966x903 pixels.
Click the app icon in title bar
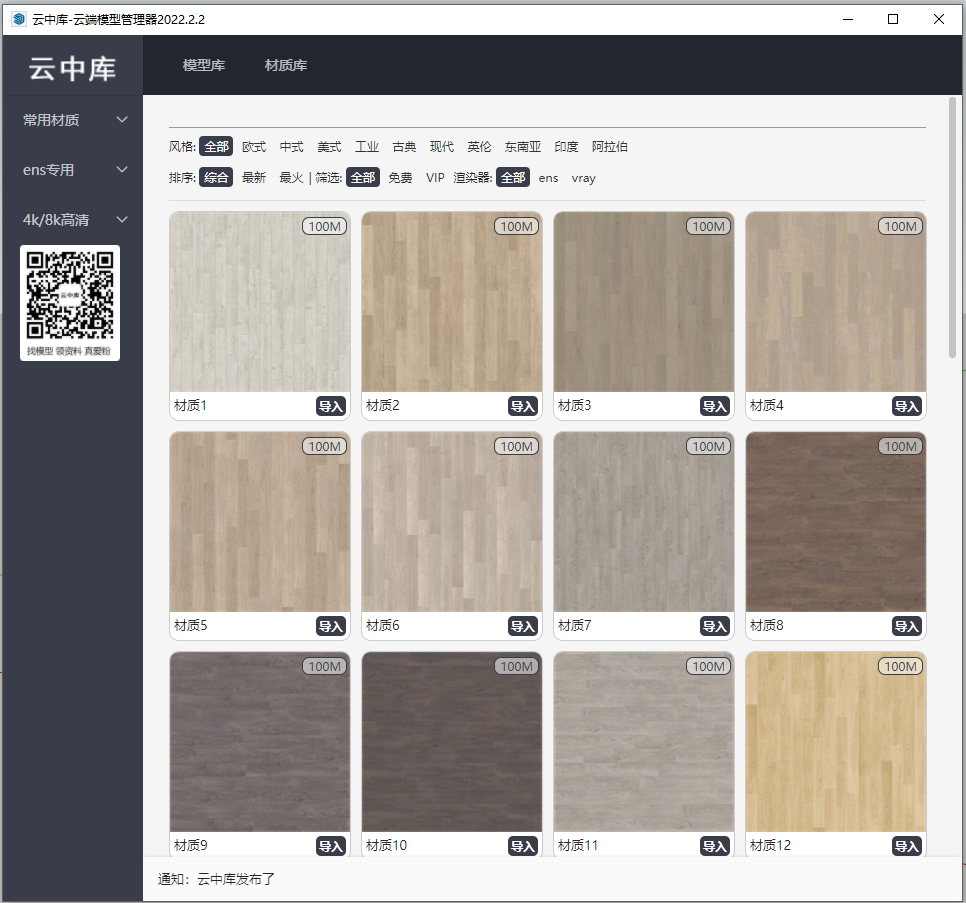tap(19, 19)
